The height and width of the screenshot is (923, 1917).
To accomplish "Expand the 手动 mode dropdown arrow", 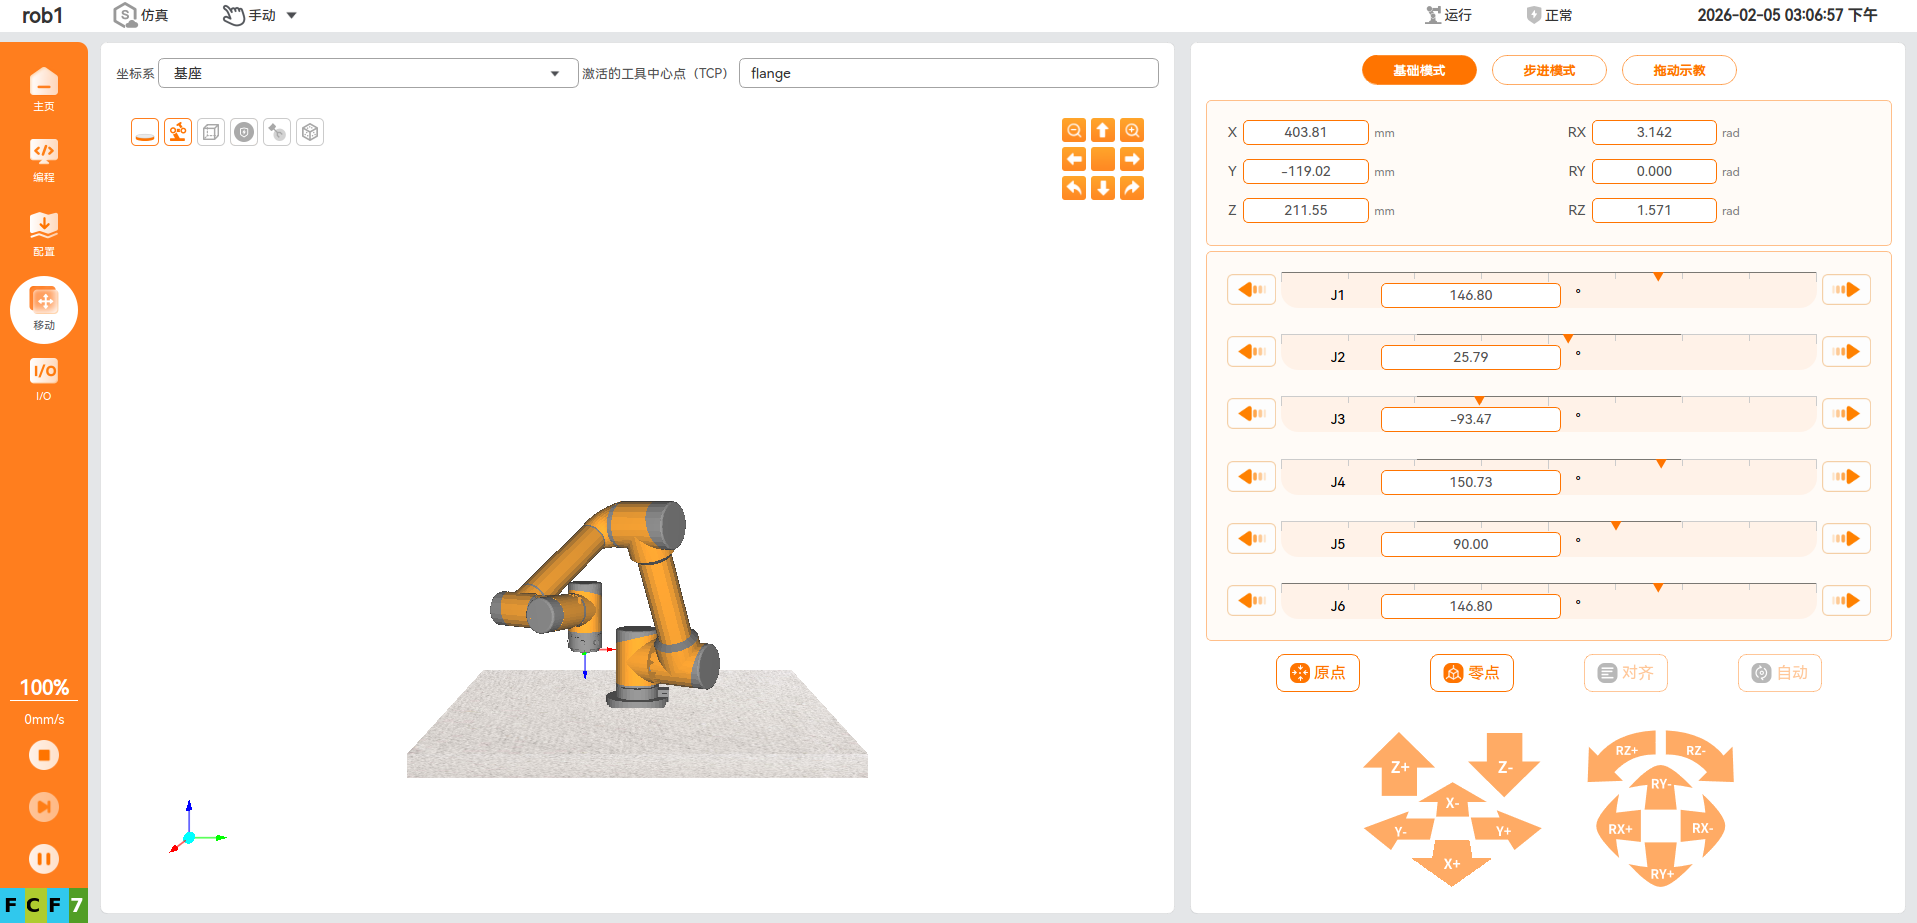I will [x=292, y=15].
